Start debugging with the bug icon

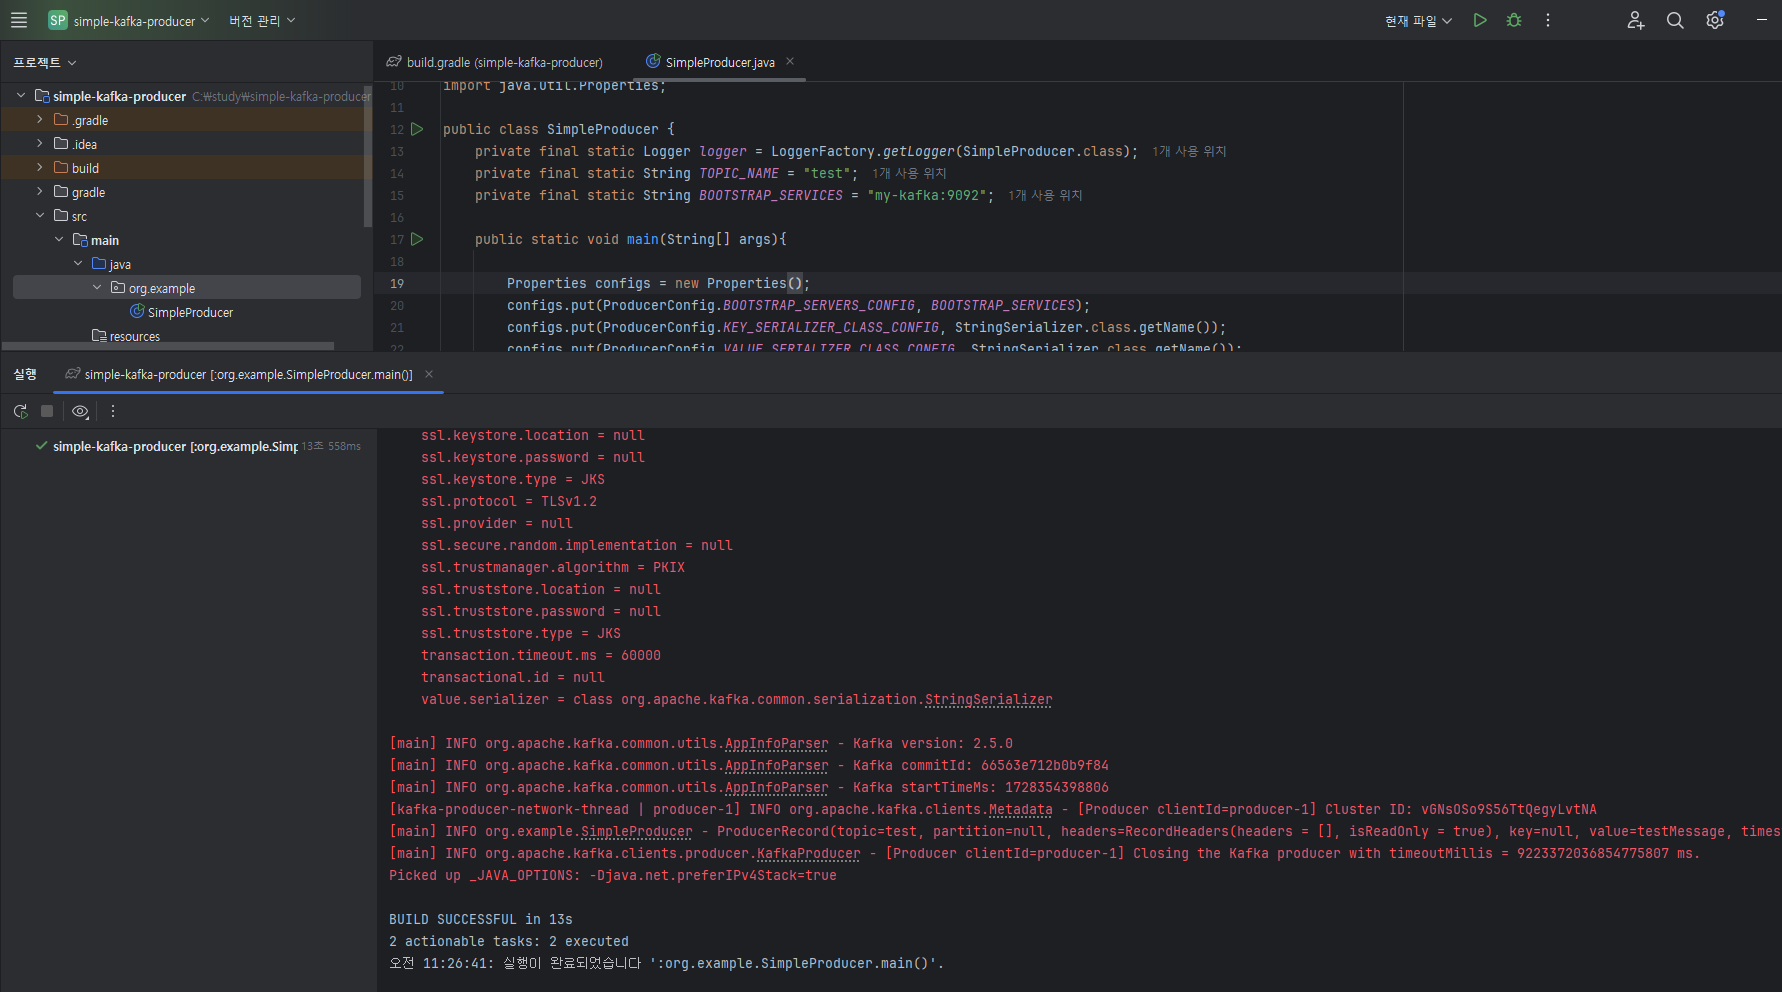click(x=1514, y=20)
